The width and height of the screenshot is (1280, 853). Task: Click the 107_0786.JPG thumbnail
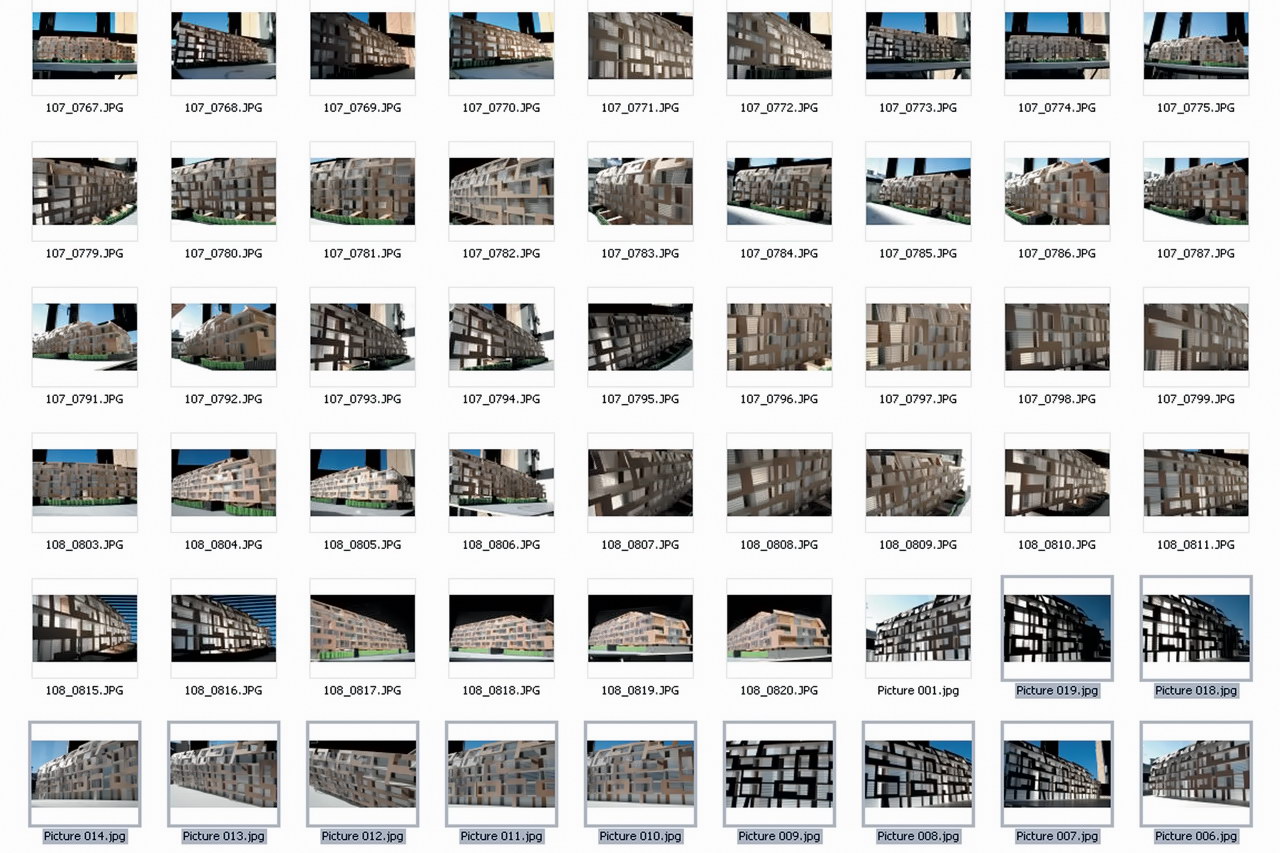tap(1057, 191)
